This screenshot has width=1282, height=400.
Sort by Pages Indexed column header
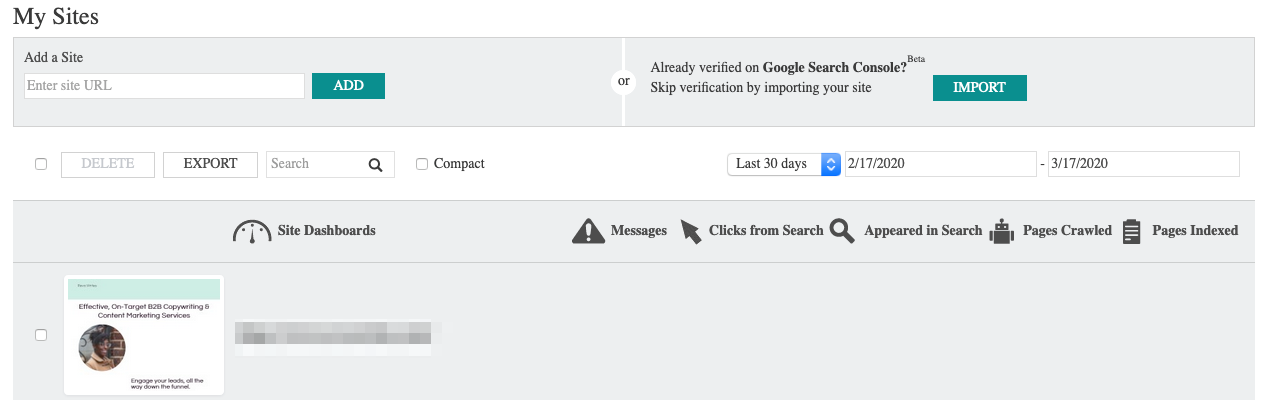pos(1195,231)
